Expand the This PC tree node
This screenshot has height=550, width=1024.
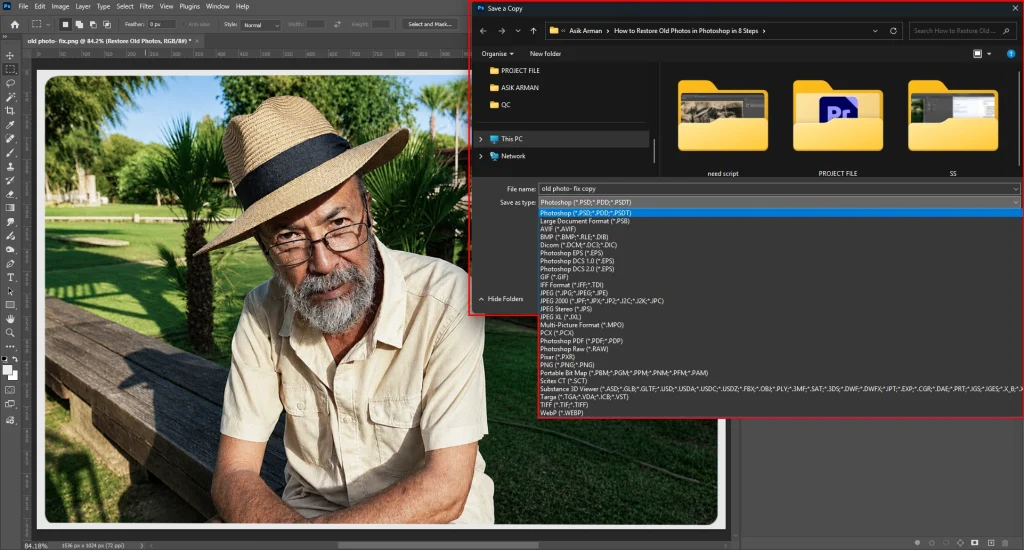tap(481, 139)
